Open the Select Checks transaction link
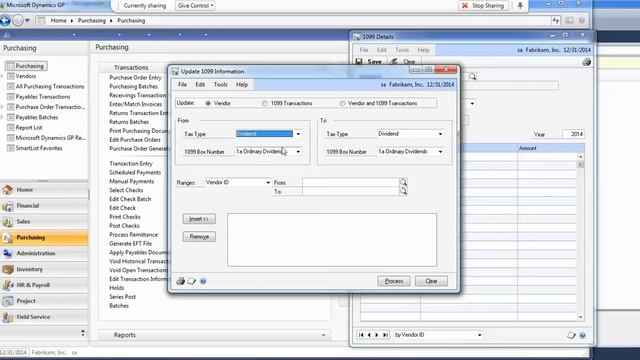This screenshot has height=360, width=640. coord(126,190)
